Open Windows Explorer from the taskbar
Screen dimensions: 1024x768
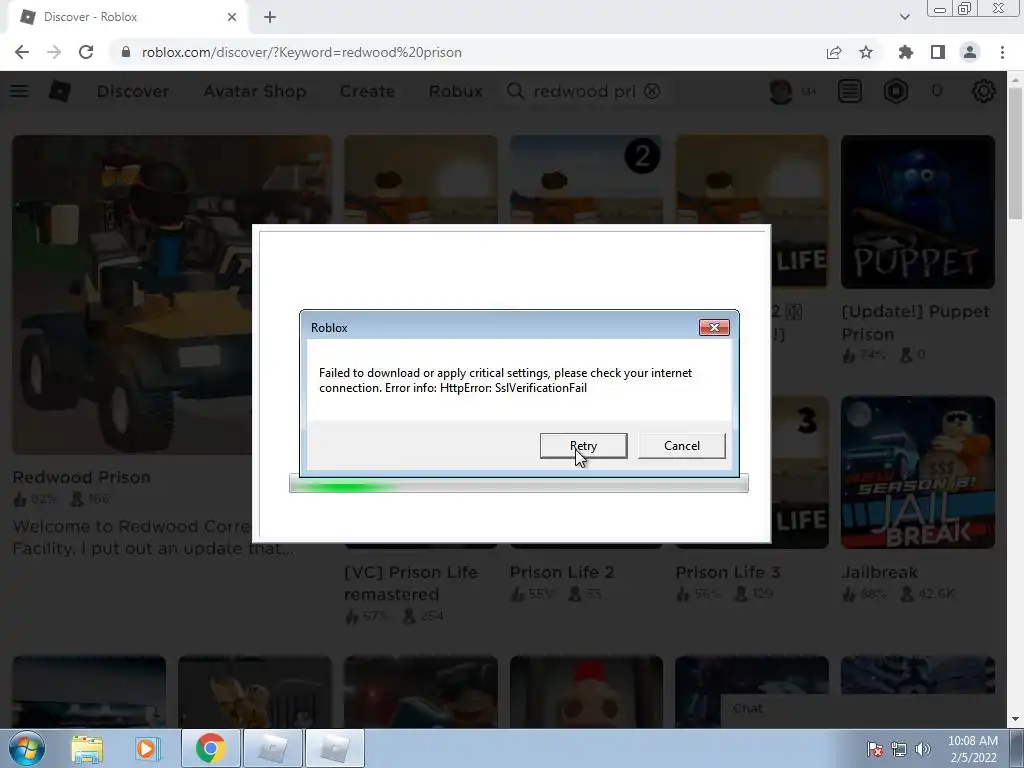pyautogui.click(x=87, y=748)
